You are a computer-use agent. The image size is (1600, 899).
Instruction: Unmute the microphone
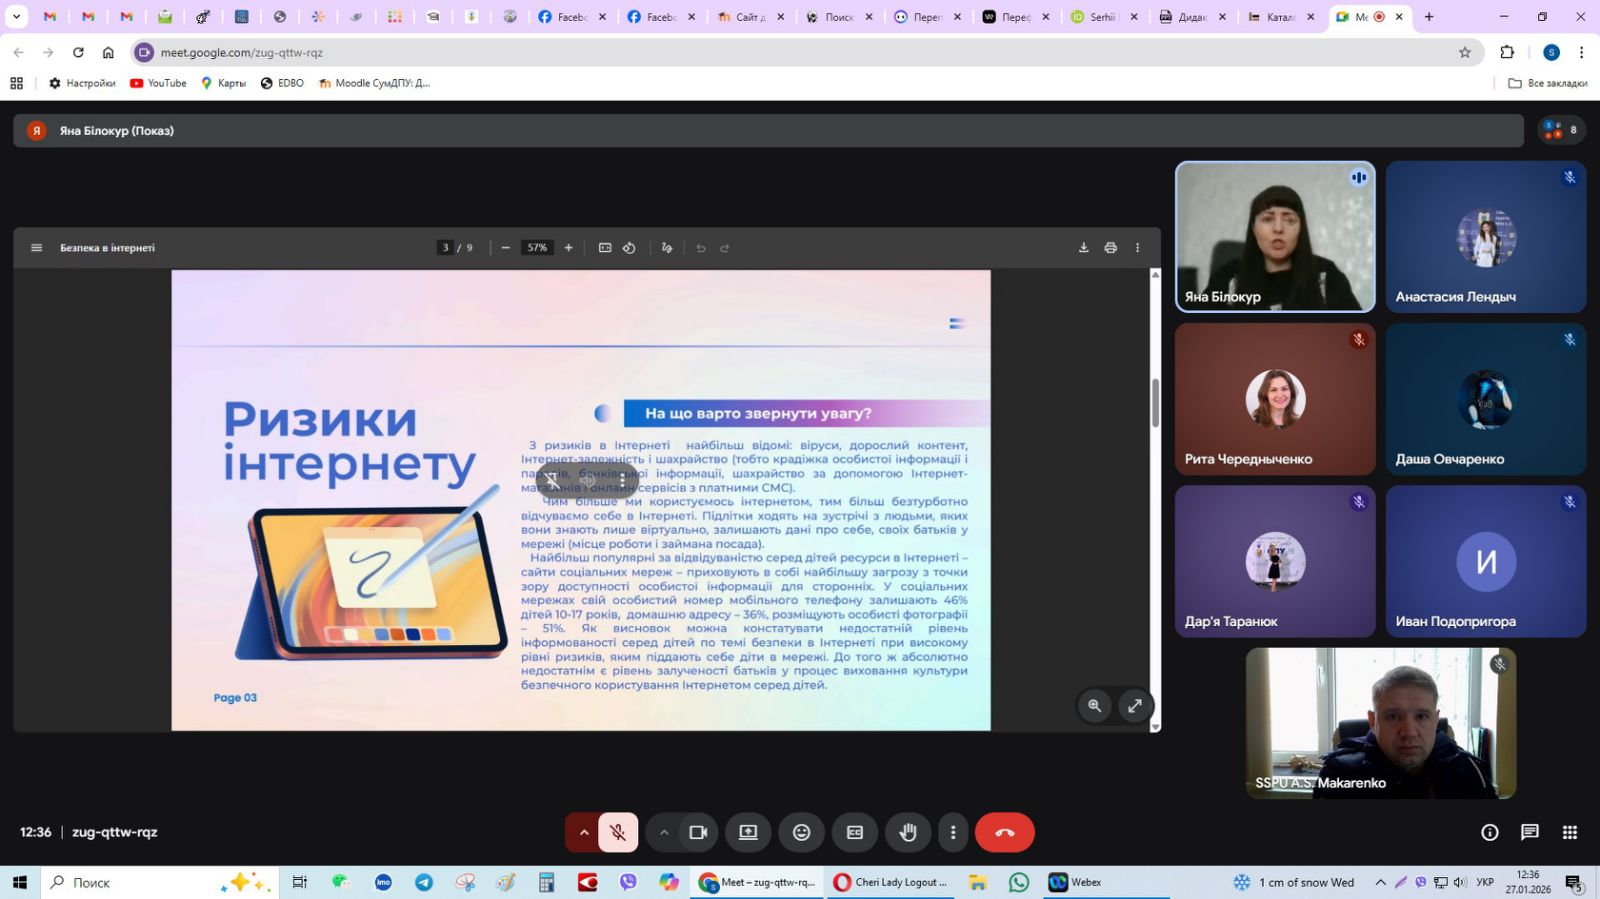pos(618,832)
